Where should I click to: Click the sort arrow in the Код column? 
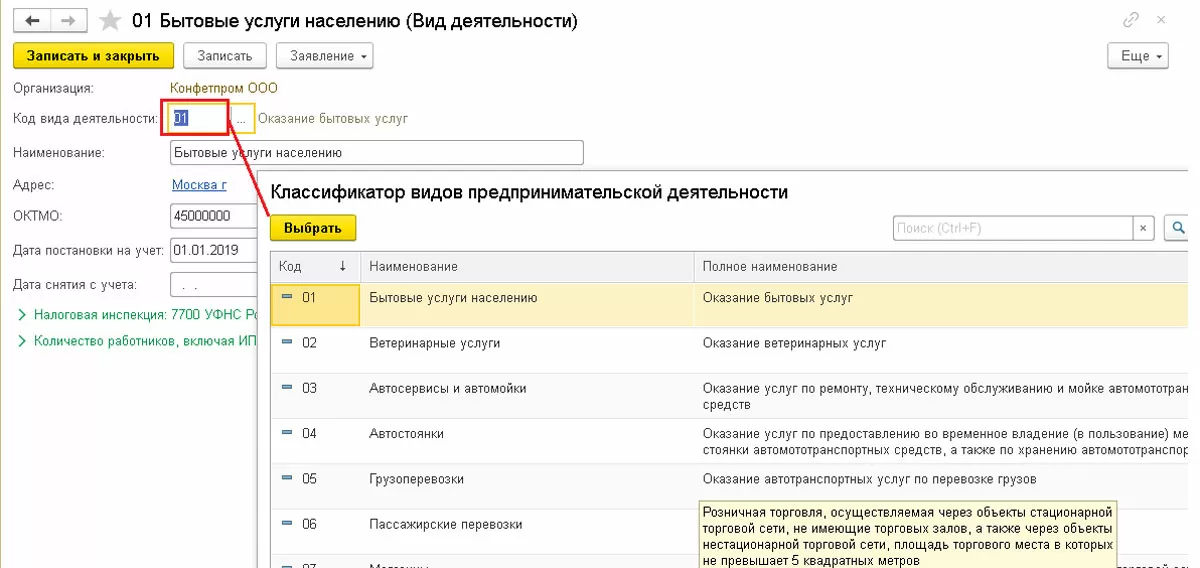coord(343,267)
